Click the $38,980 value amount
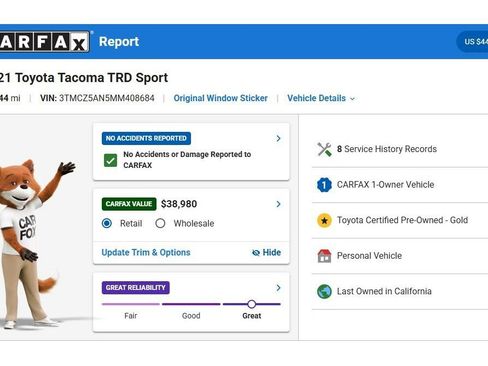488x366 pixels. tap(179, 204)
